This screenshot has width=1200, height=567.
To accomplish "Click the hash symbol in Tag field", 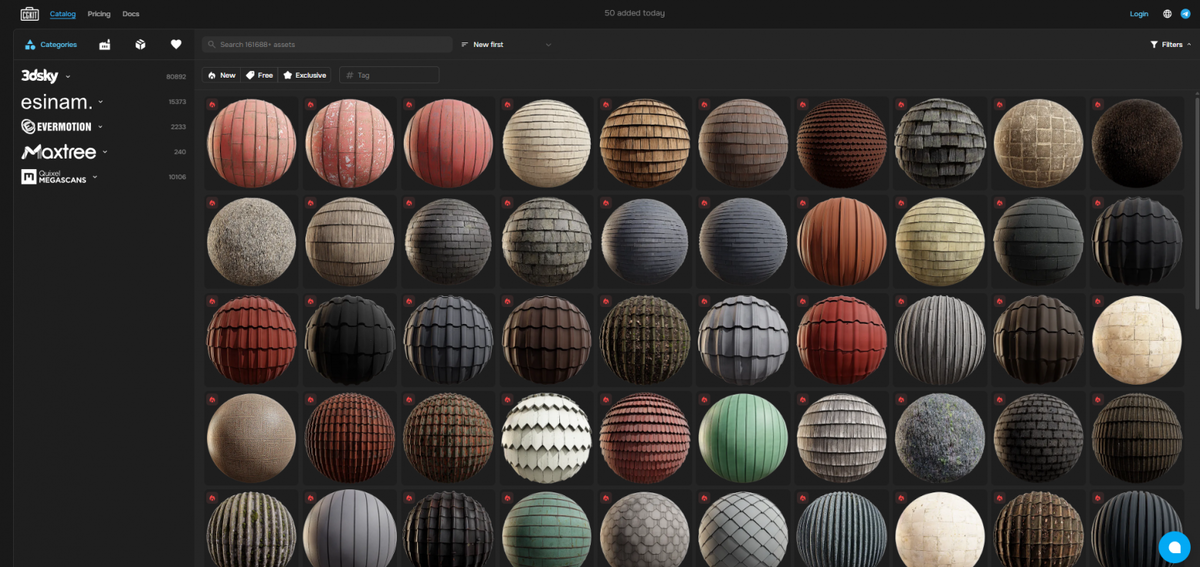I will (x=350, y=75).
